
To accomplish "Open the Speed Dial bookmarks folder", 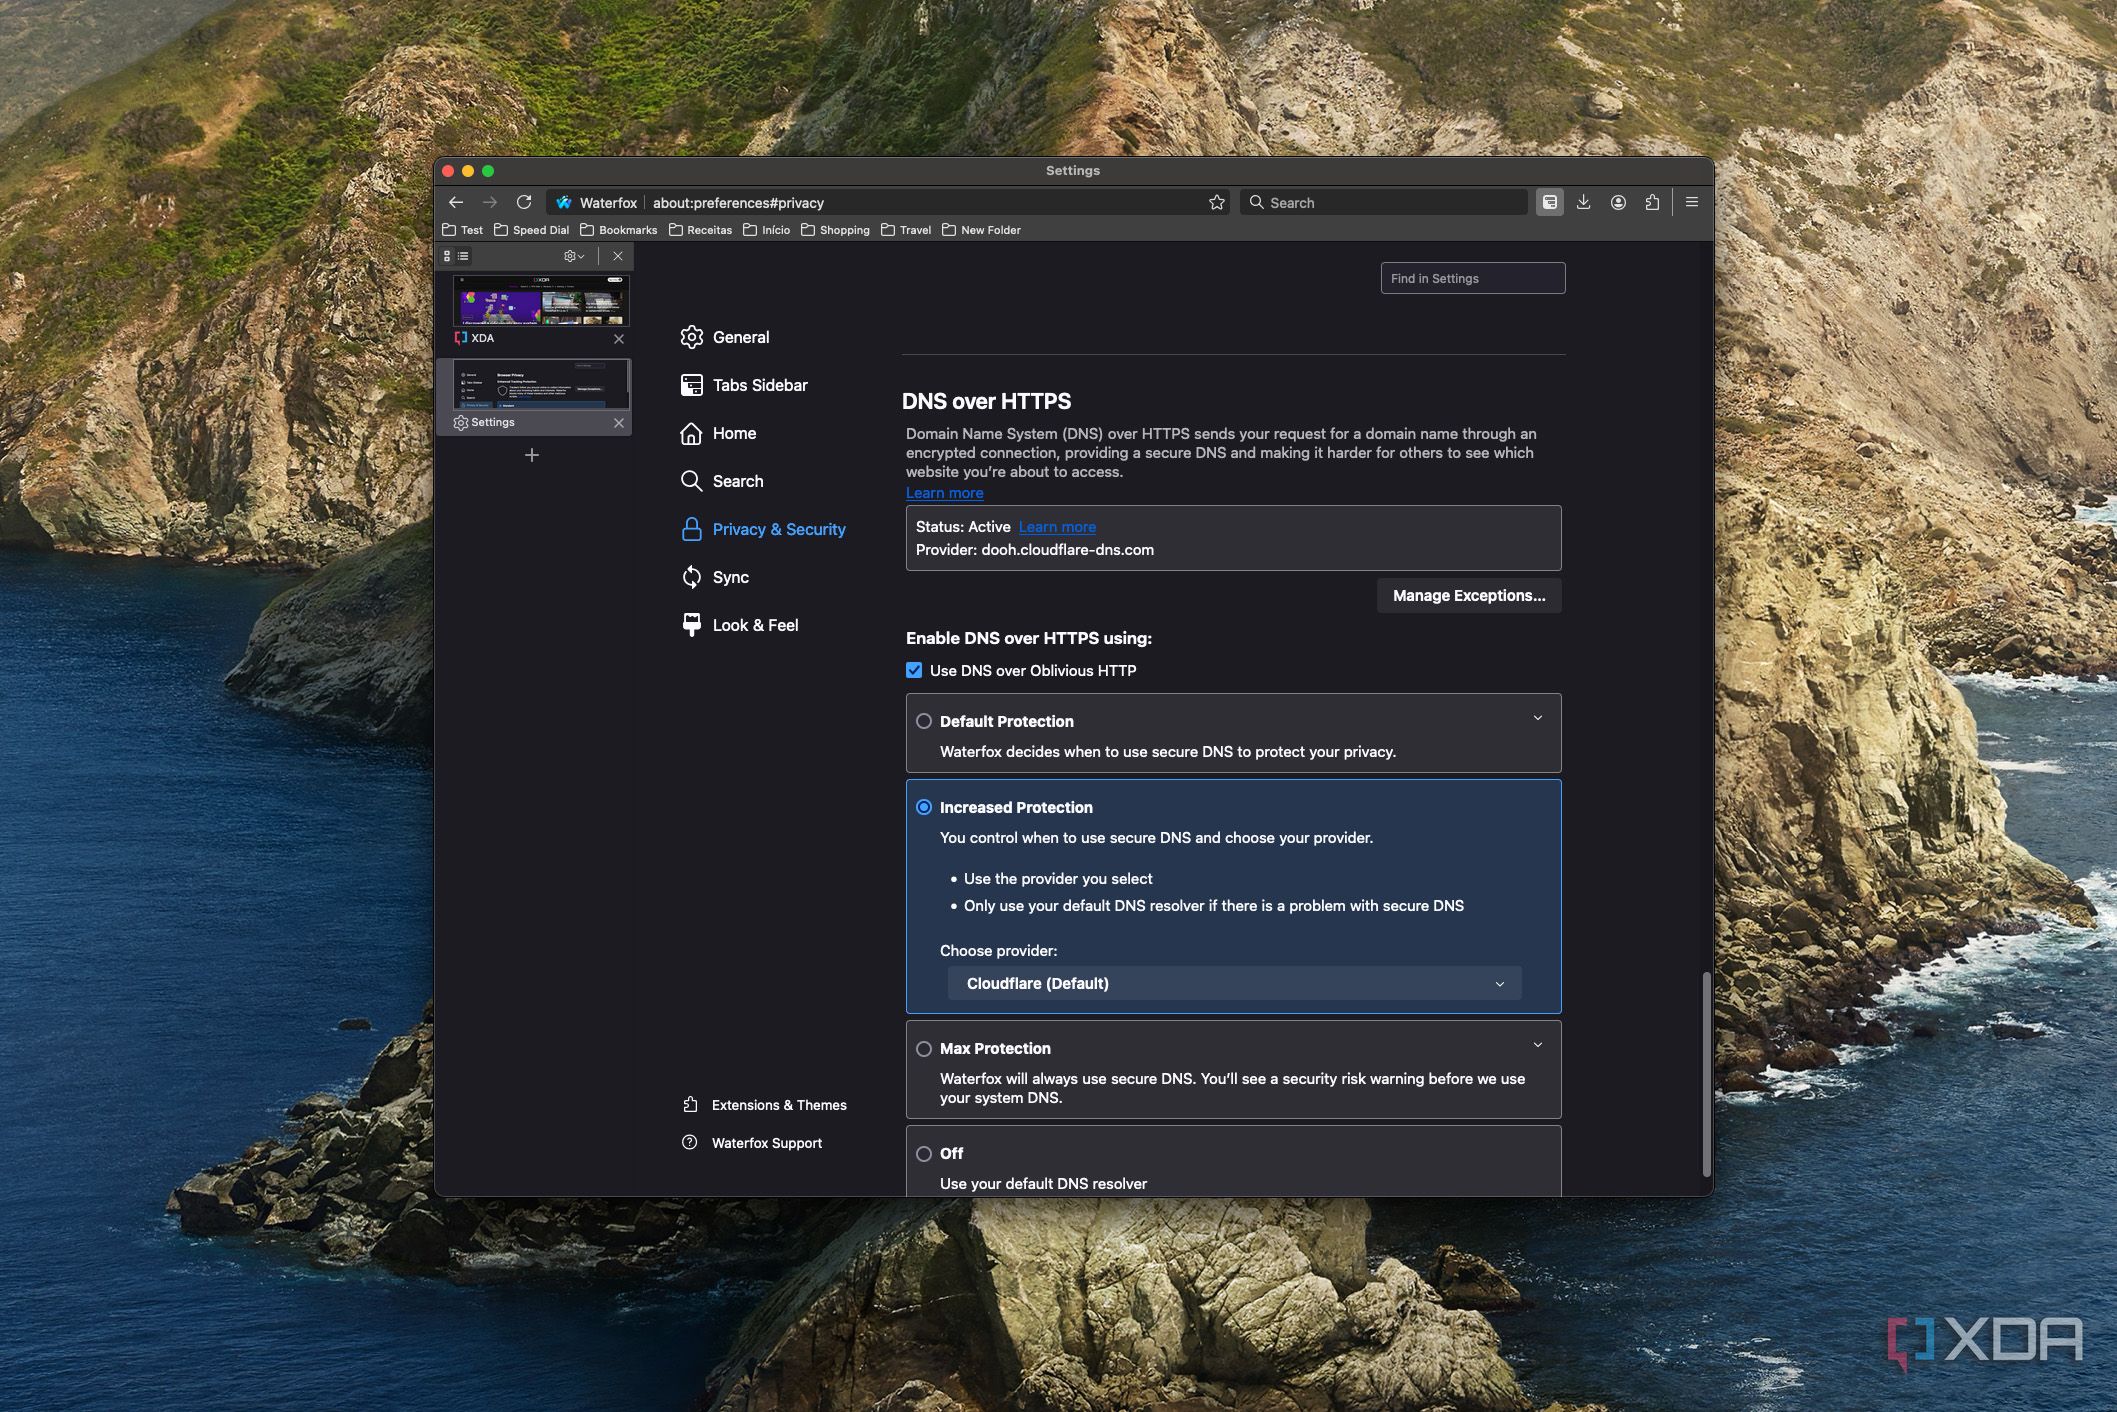I will coord(532,230).
